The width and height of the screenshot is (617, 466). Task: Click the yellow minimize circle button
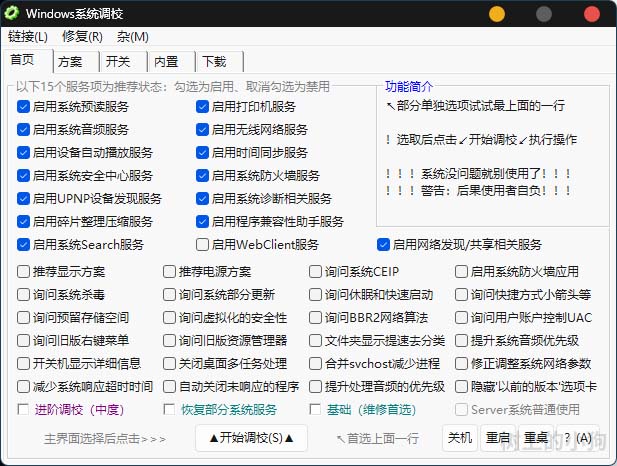[x=497, y=14]
